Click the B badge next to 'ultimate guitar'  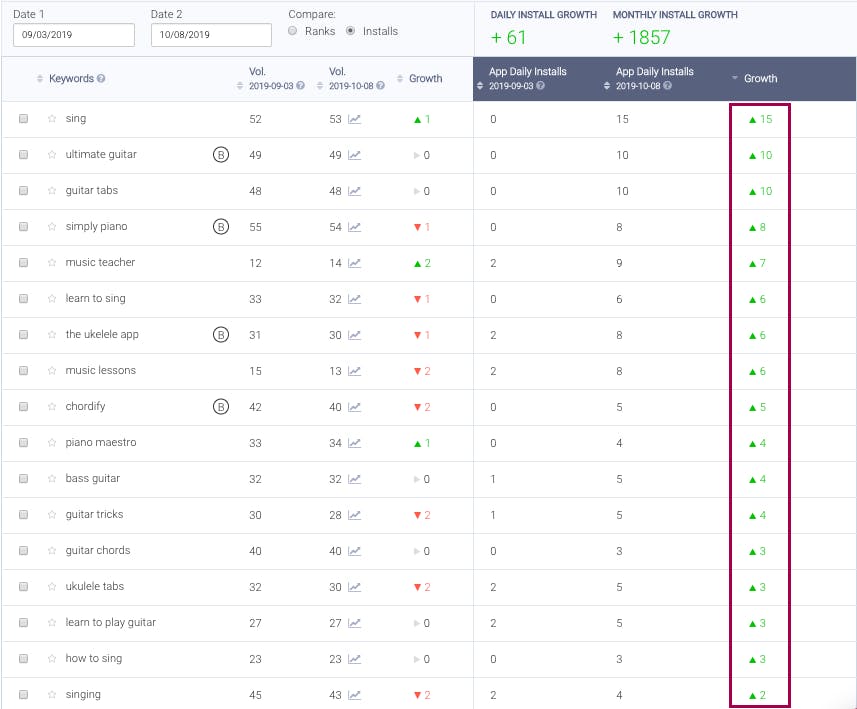click(220, 155)
